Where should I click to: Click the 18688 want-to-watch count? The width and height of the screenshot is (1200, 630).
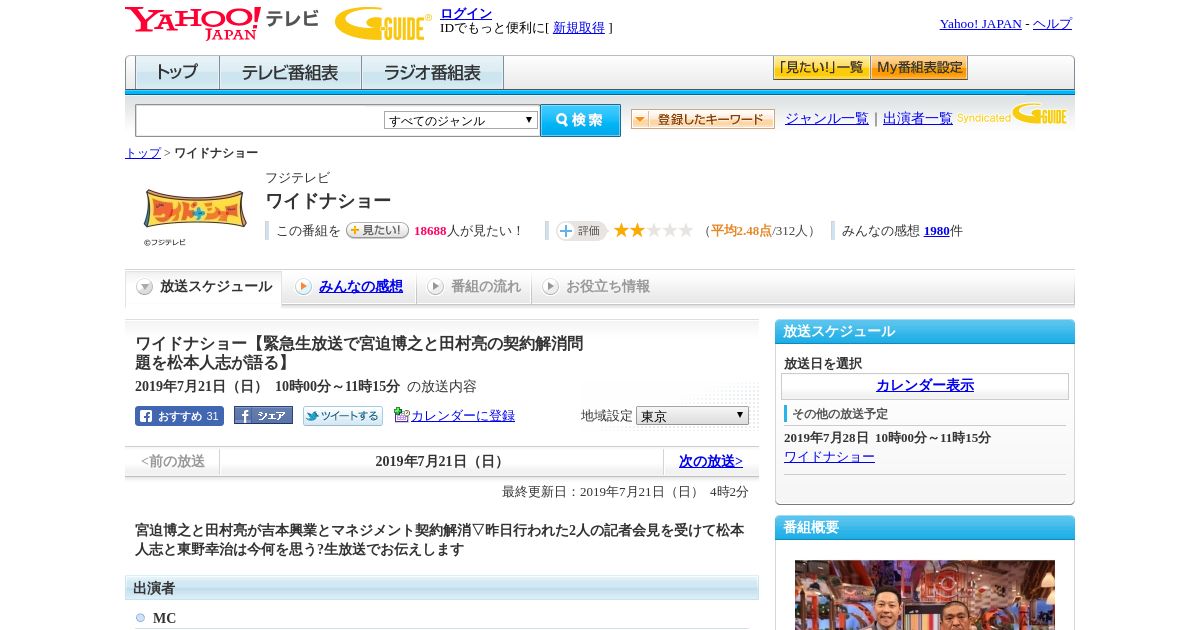pos(430,231)
